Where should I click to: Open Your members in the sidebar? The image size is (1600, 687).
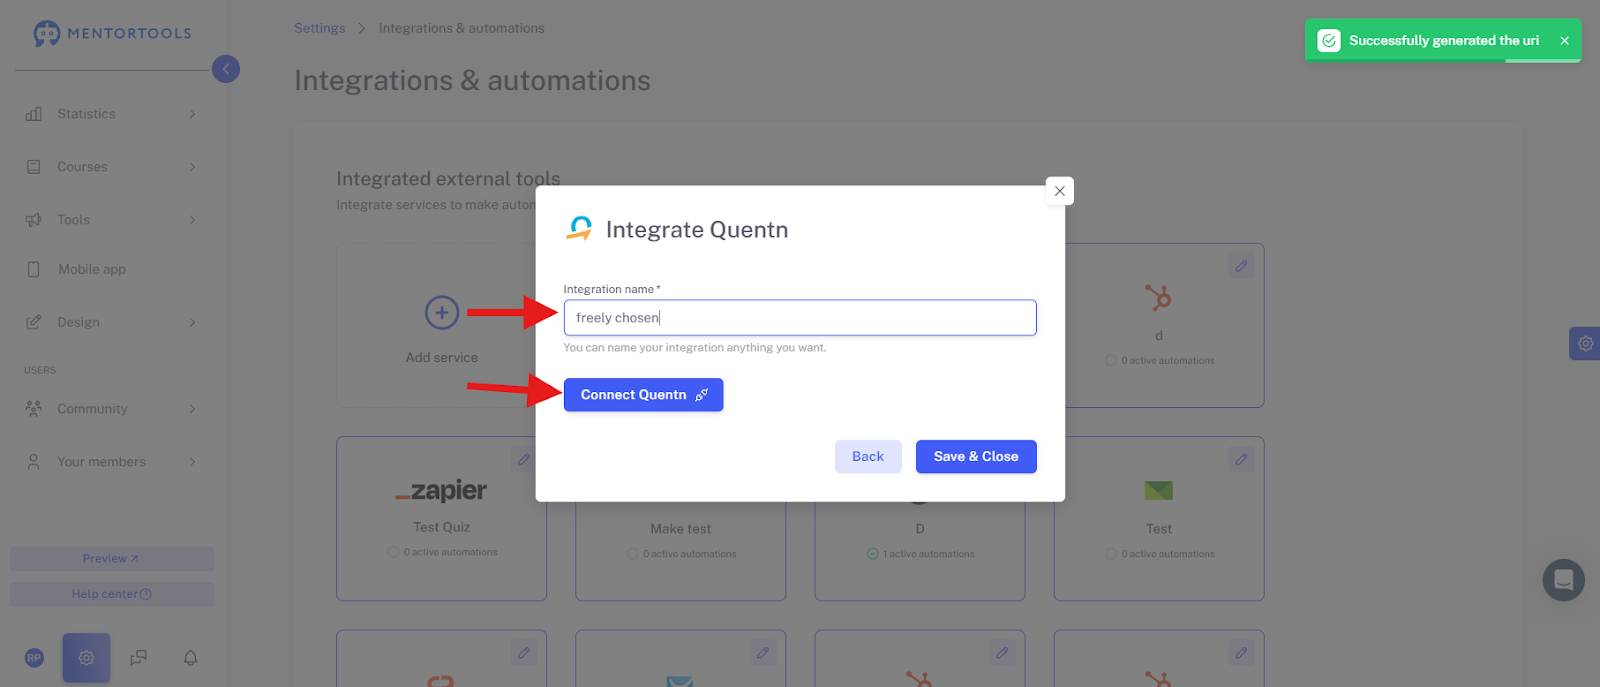(101, 462)
